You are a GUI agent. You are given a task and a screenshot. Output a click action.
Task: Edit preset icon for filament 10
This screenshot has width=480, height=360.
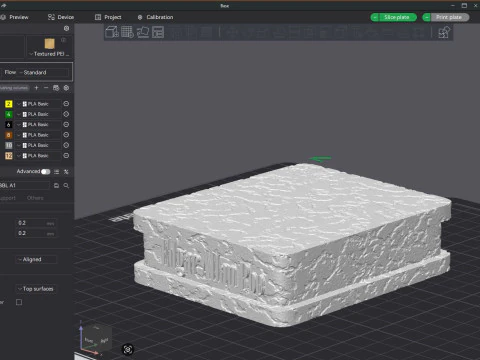(x=66, y=145)
